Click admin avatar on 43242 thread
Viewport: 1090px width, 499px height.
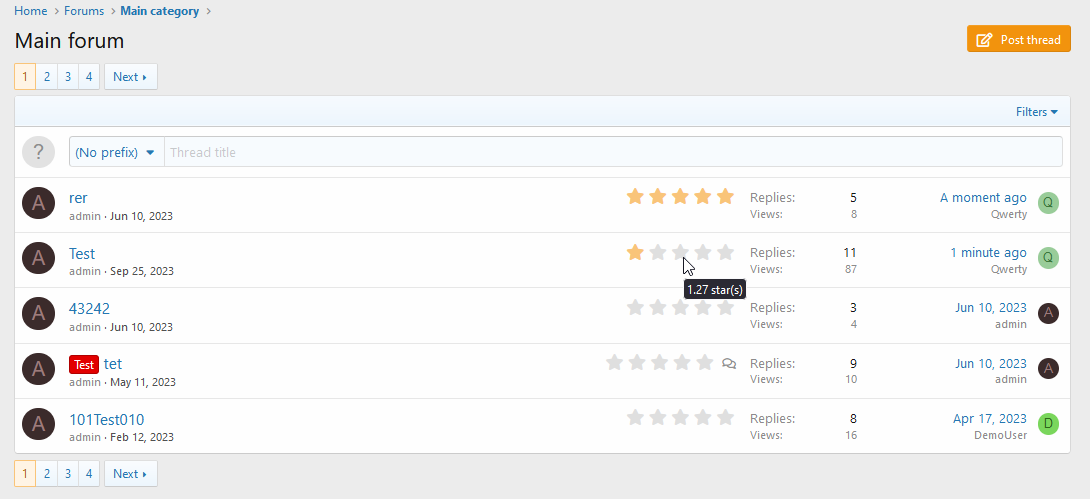[38, 313]
